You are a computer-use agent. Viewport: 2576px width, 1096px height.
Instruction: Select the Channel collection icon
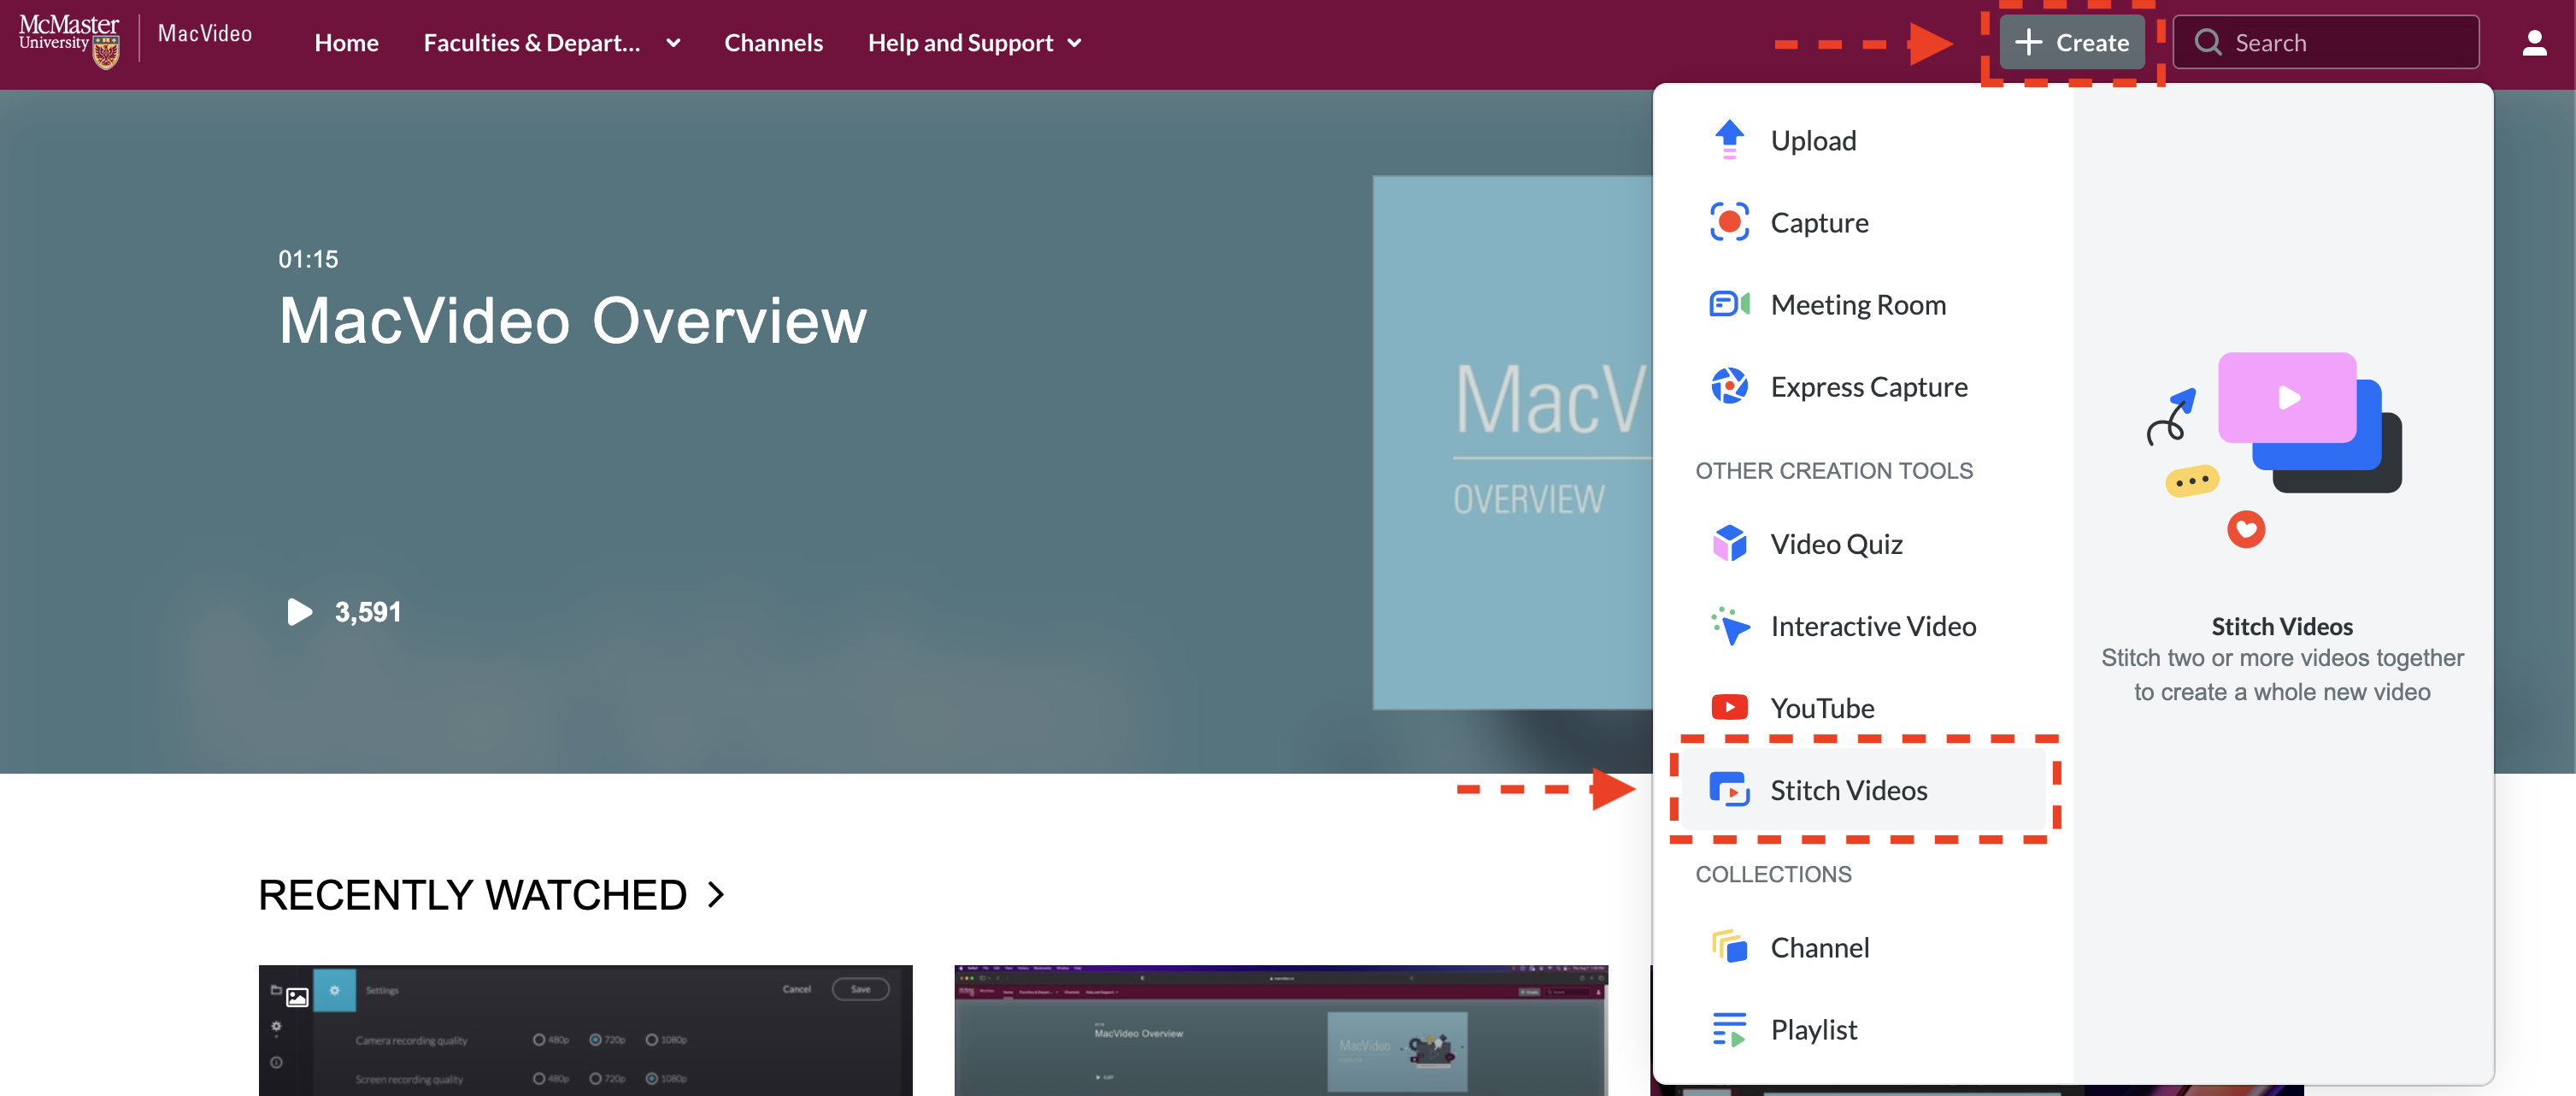pyautogui.click(x=1729, y=947)
